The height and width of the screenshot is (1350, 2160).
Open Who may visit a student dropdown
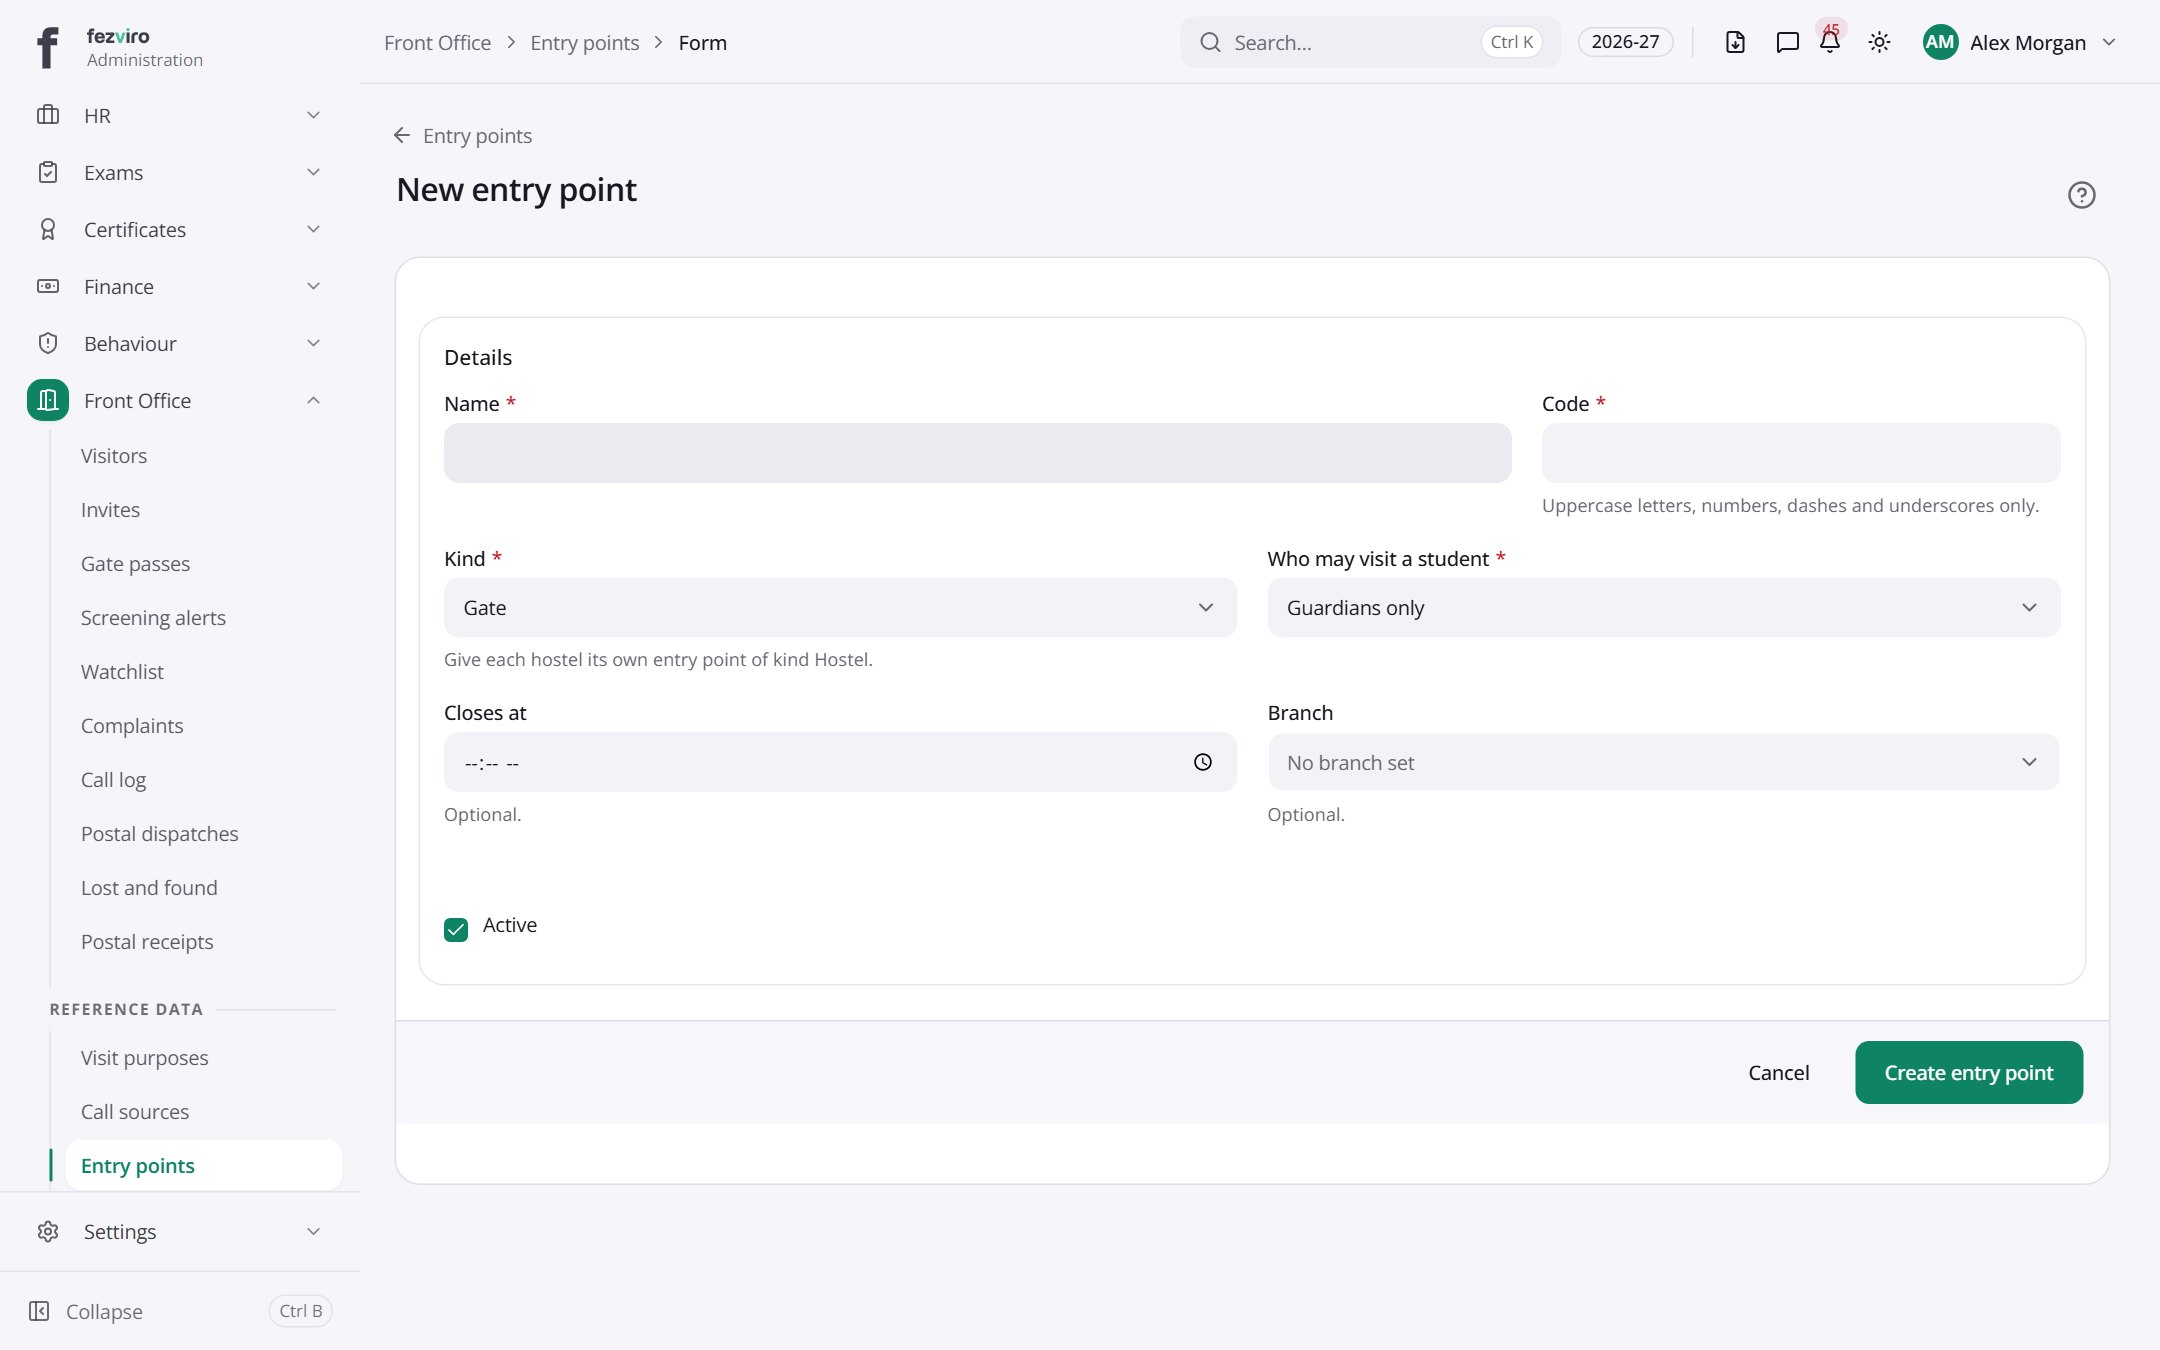(1663, 607)
